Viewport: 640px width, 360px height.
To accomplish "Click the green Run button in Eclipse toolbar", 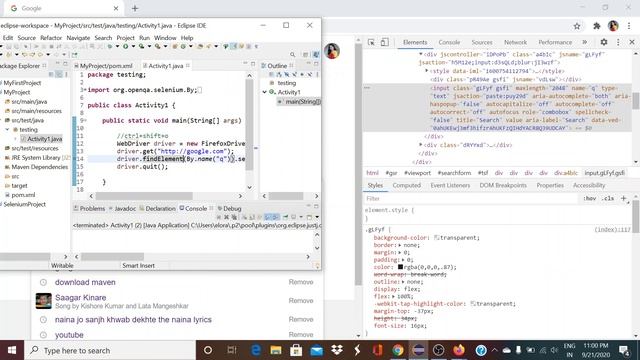I will pos(126,46).
